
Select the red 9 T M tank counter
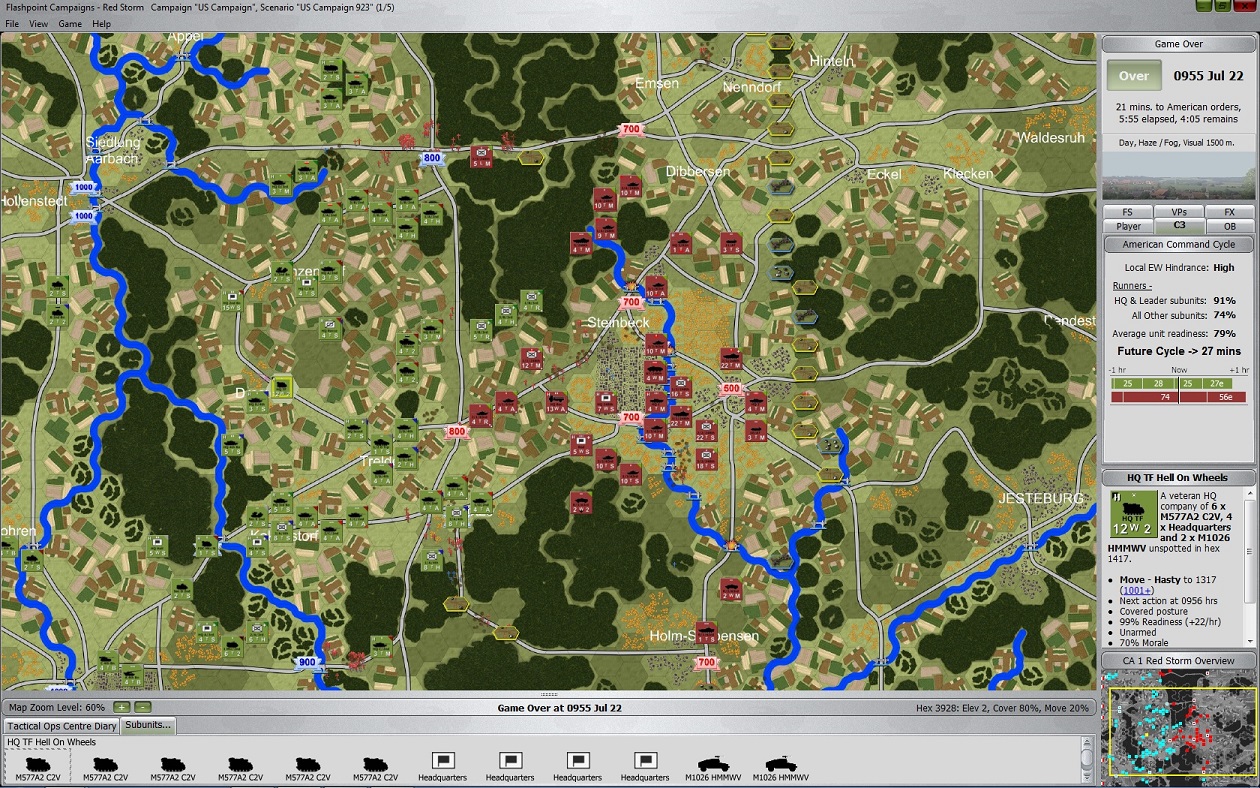[x=606, y=229]
